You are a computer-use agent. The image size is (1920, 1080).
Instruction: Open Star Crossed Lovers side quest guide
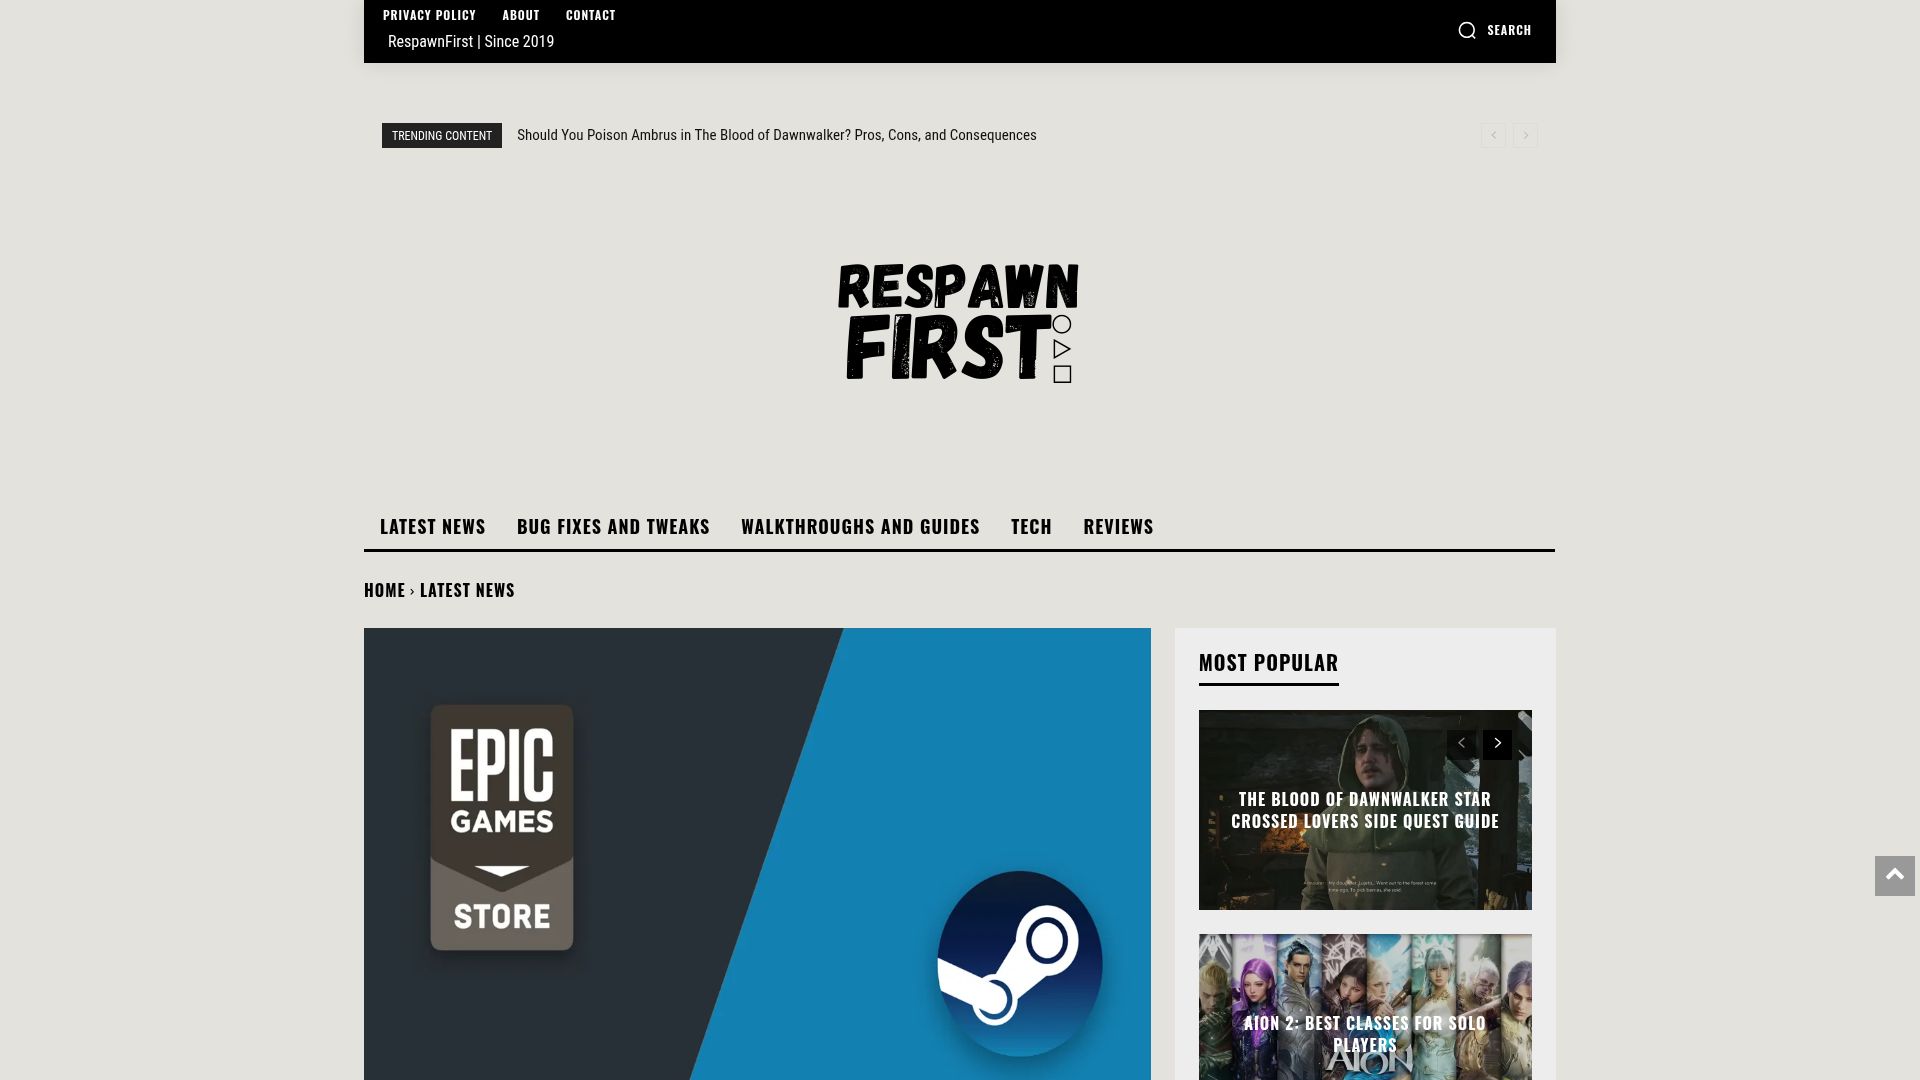click(x=1364, y=810)
